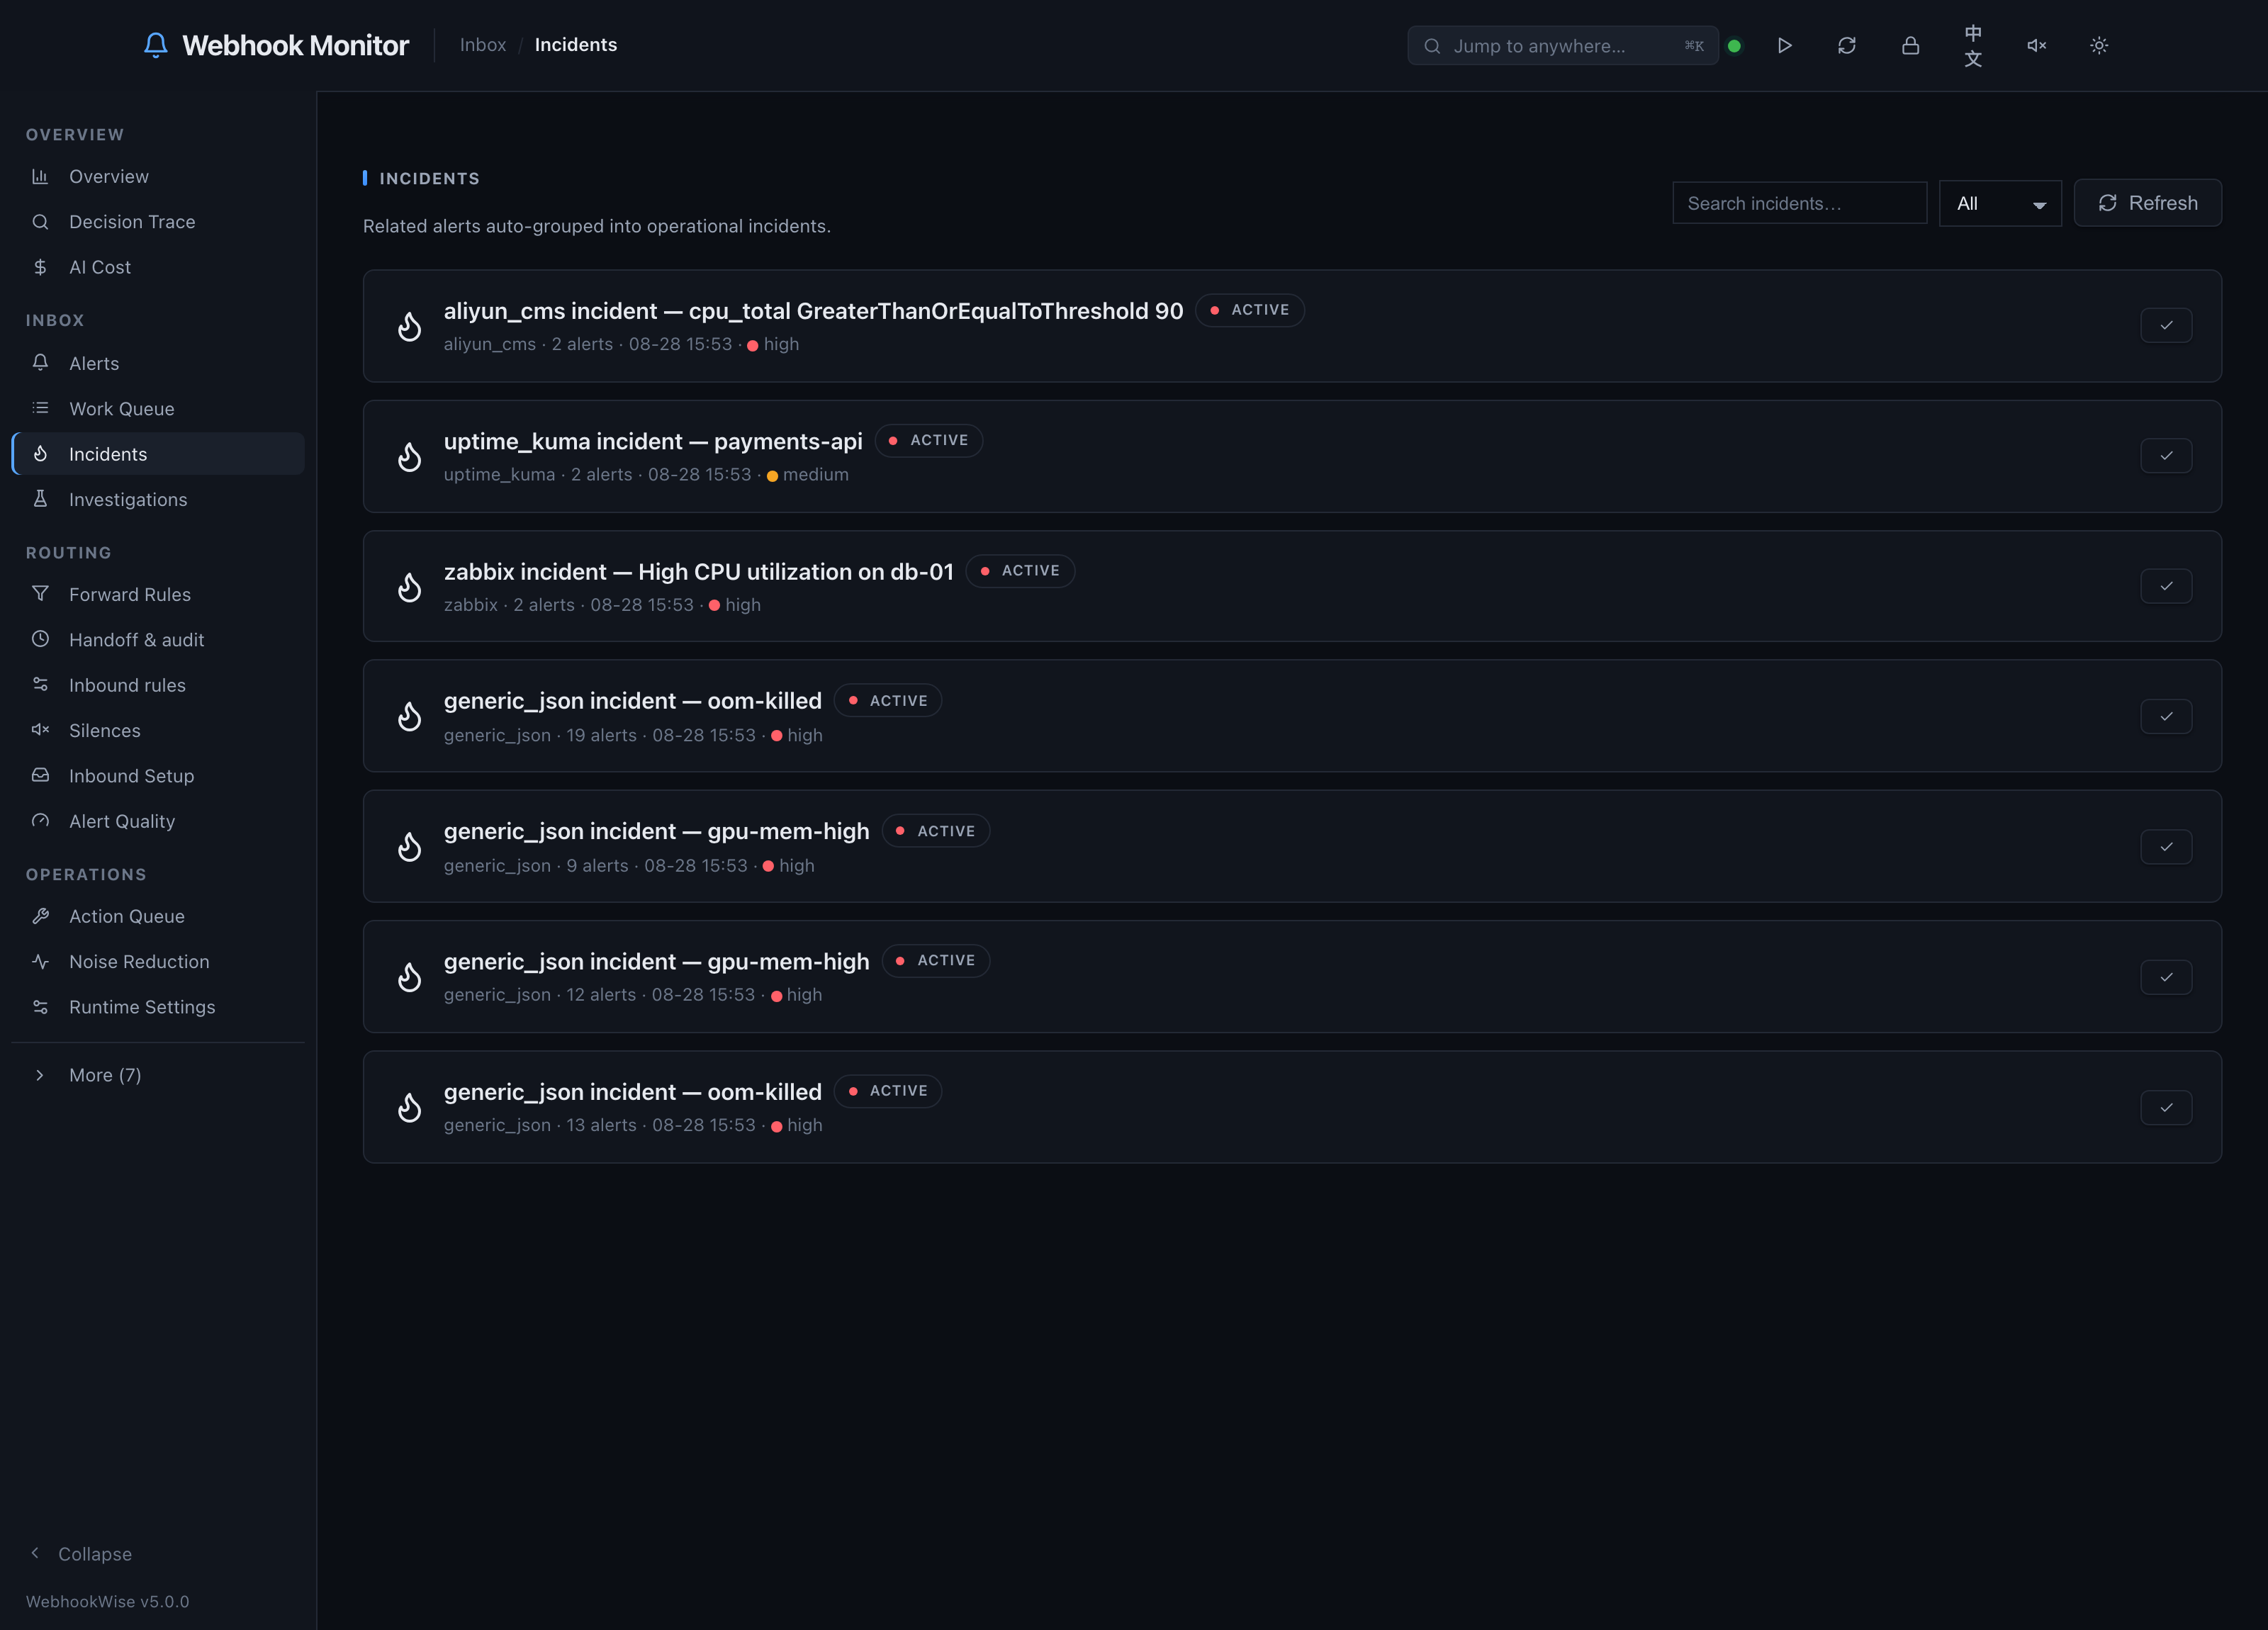Toggle the theme with the sun icon
Viewport: 2268px width, 1630px height.
tap(2099, 45)
